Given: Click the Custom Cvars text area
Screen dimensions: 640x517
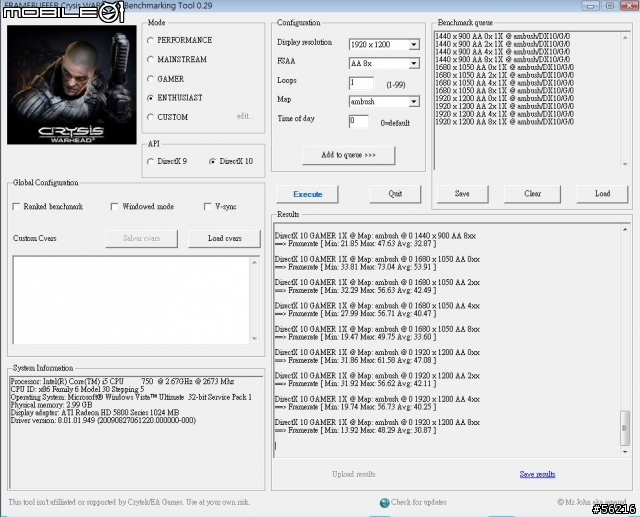Looking at the screenshot, I should coord(131,300).
